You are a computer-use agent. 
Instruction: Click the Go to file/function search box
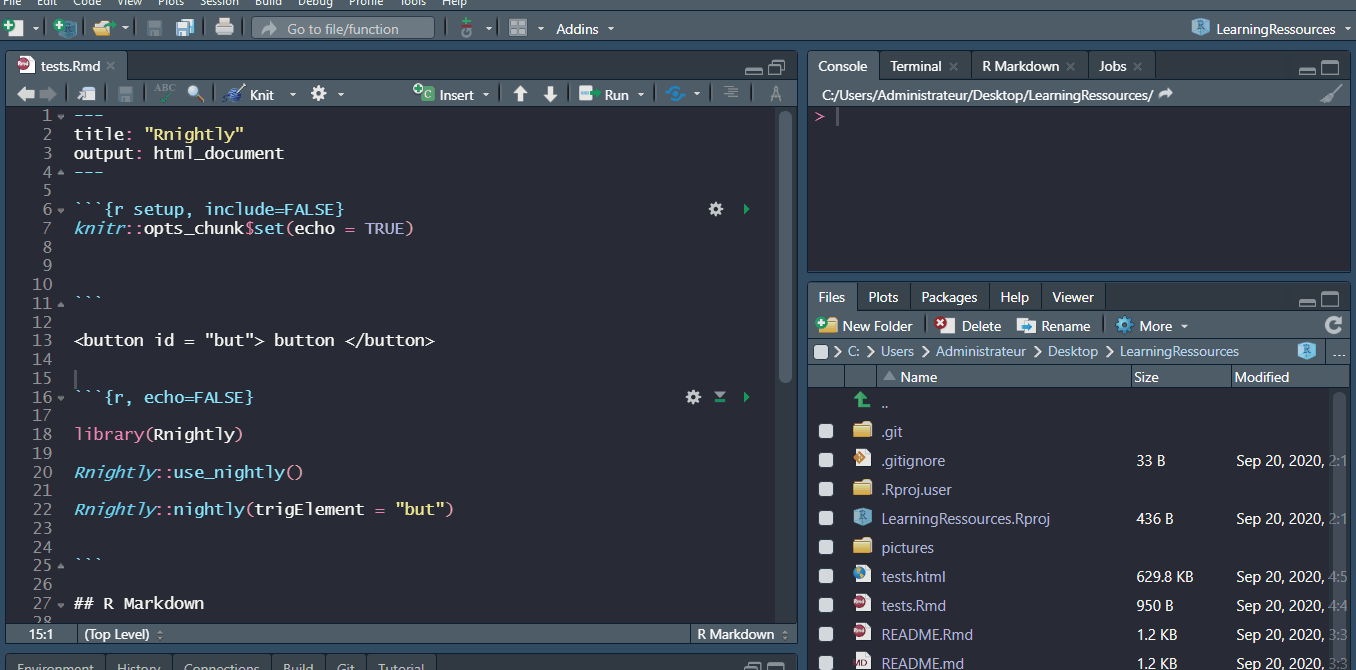click(343, 29)
